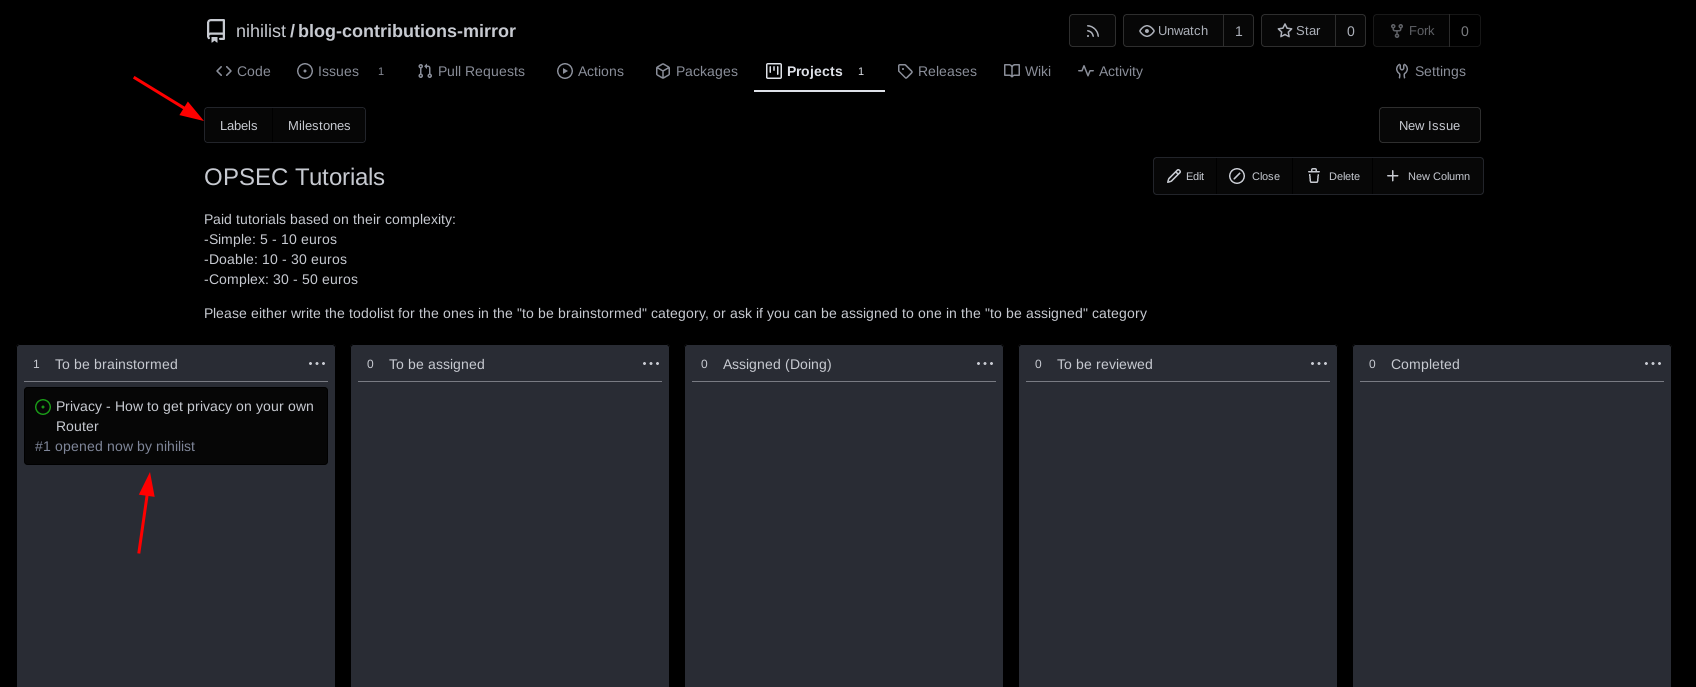1696x687 pixels.
Task: Open the To be brainstormed column menu
Action: tap(317, 364)
